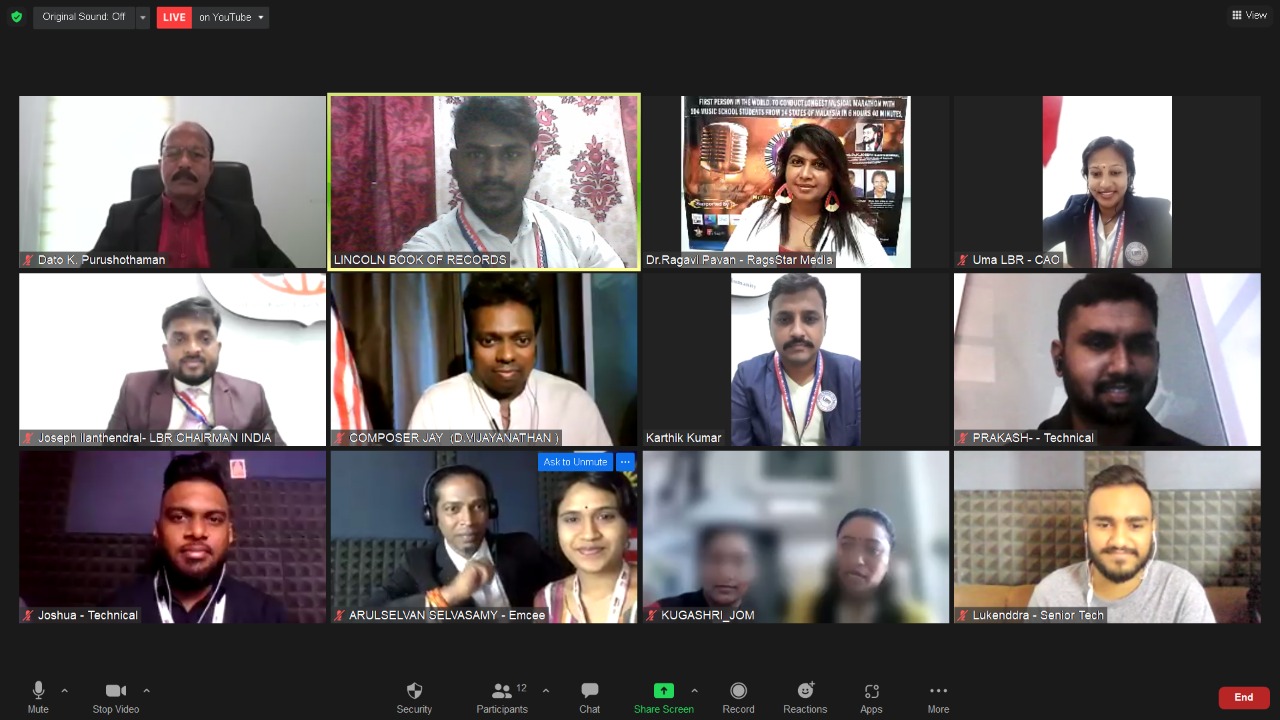This screenshot has height=720, width=1280.
Task: Expand the Original Sound dropdown arrow
Action: click(143, 18)
